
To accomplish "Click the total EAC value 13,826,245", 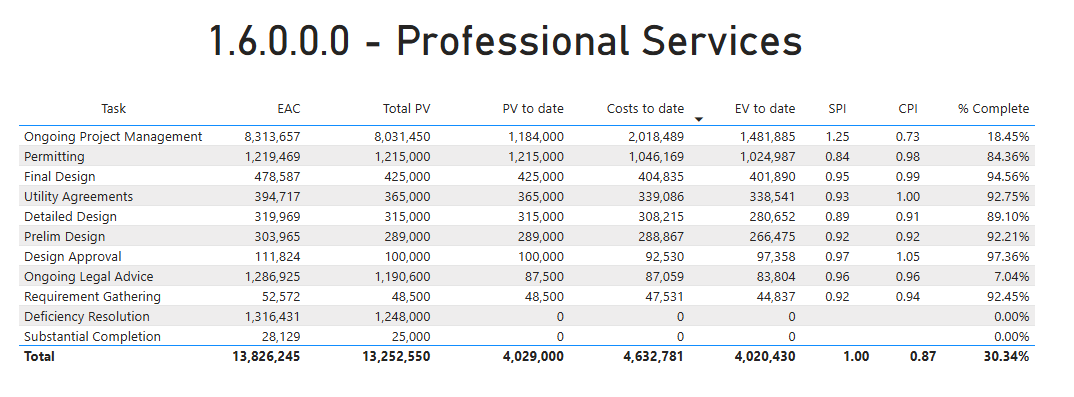I will pyautogui.click(x=266, y=357).
